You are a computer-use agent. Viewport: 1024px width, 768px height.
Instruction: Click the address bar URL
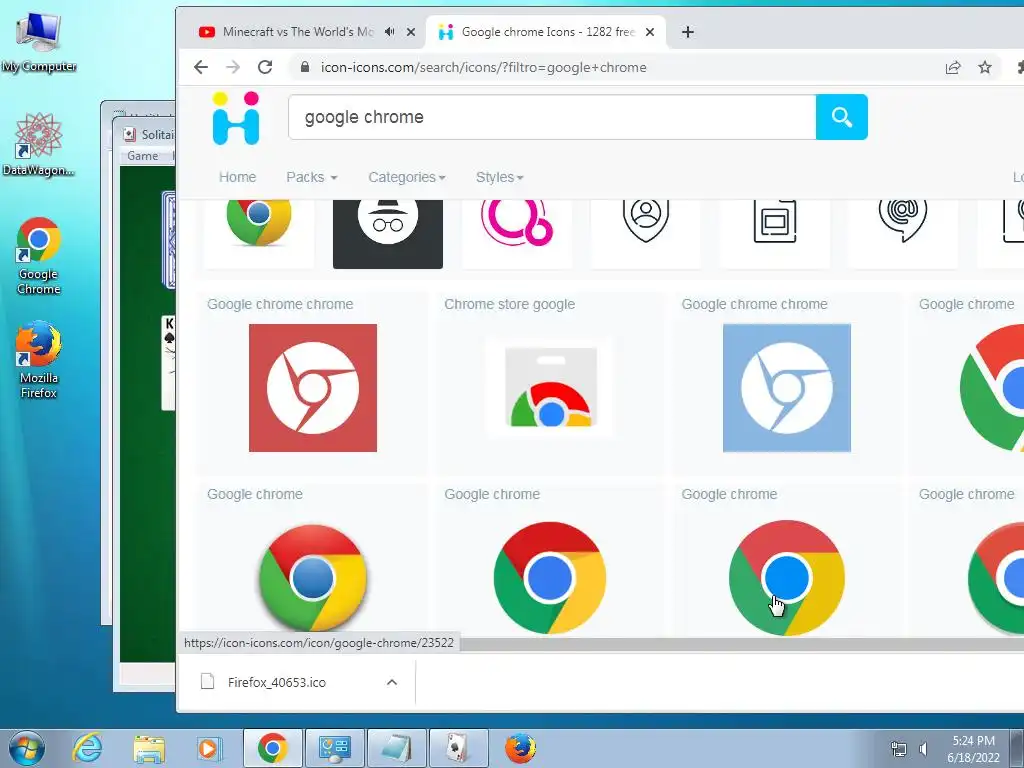(483, 67)
